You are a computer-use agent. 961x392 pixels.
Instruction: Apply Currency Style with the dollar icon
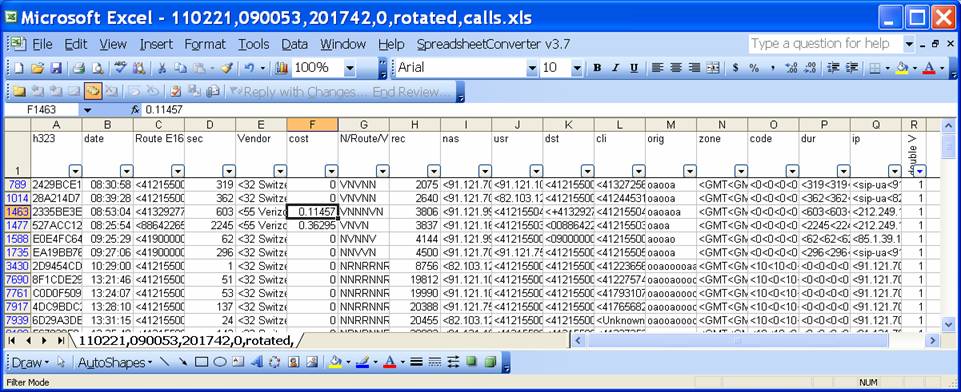(735, 68)
